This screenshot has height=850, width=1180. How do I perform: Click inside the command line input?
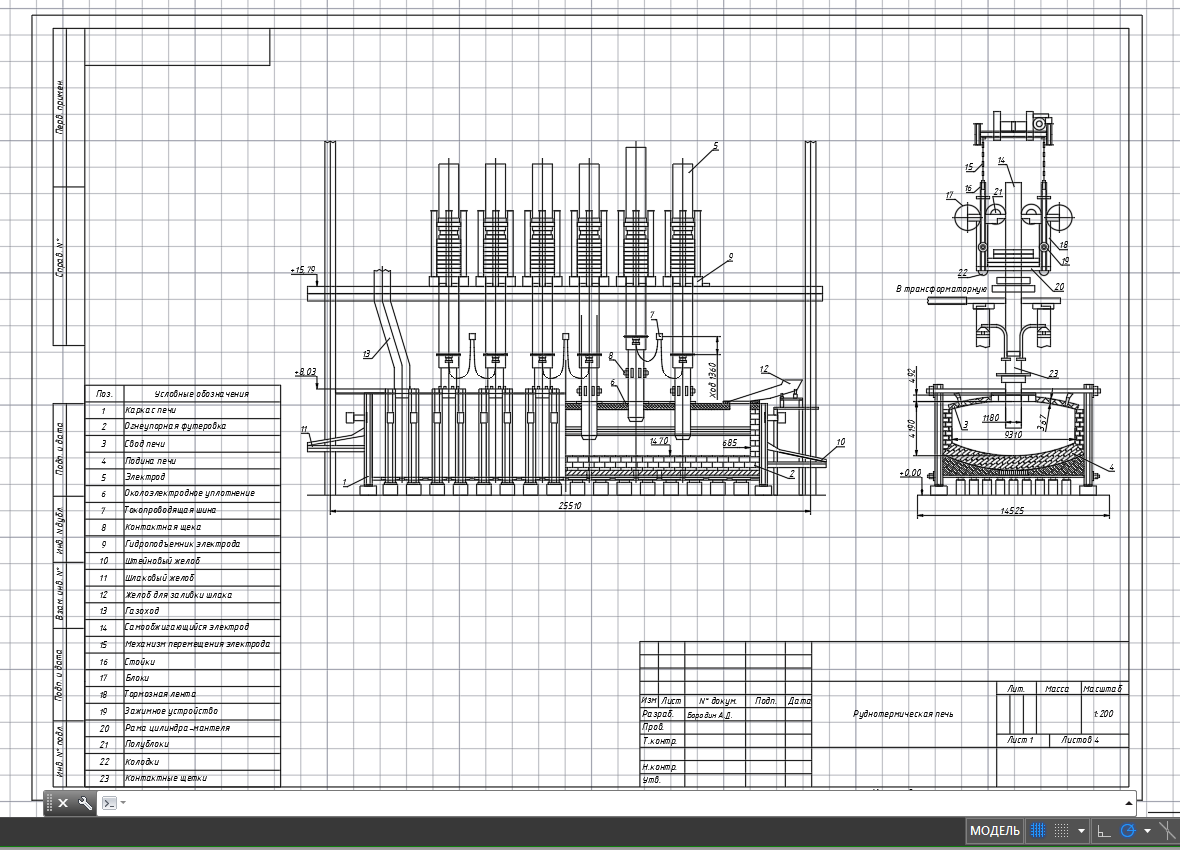click(x=600, y=803)
